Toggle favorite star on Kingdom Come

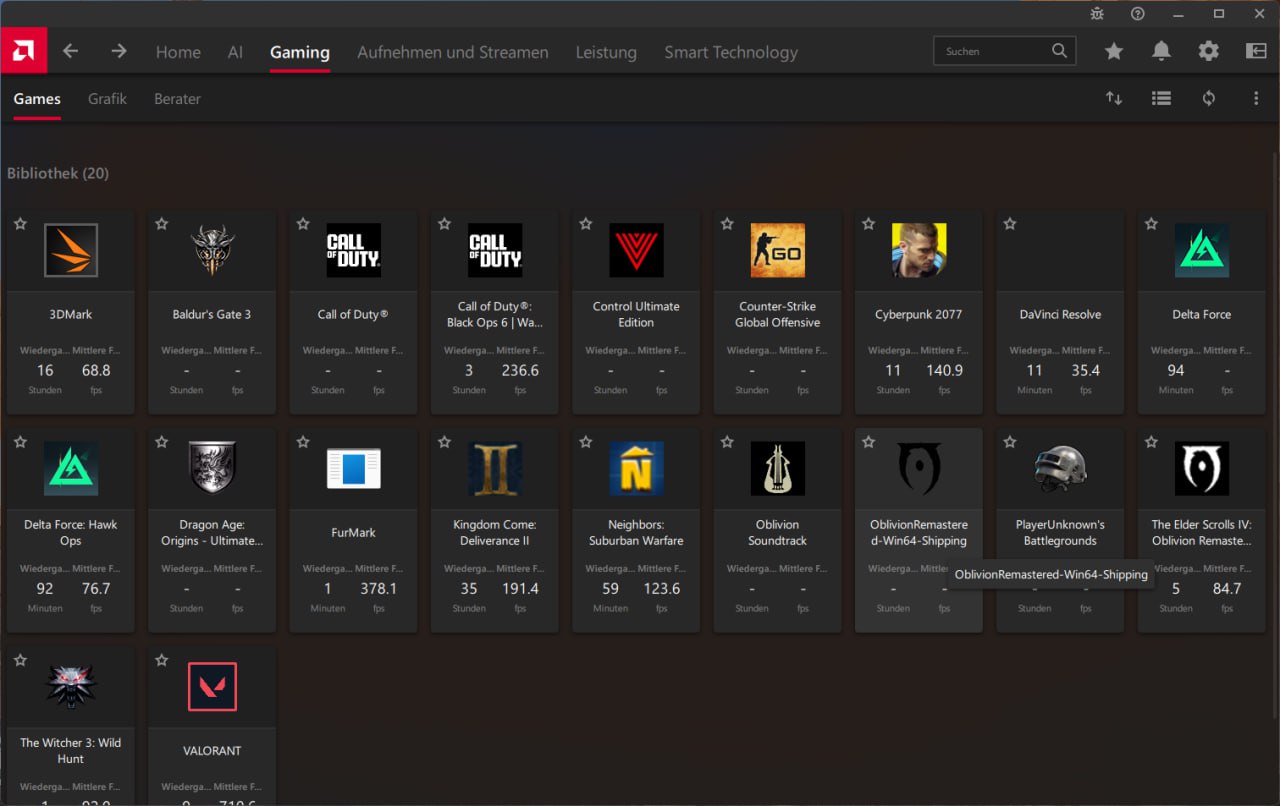point(445,442)
